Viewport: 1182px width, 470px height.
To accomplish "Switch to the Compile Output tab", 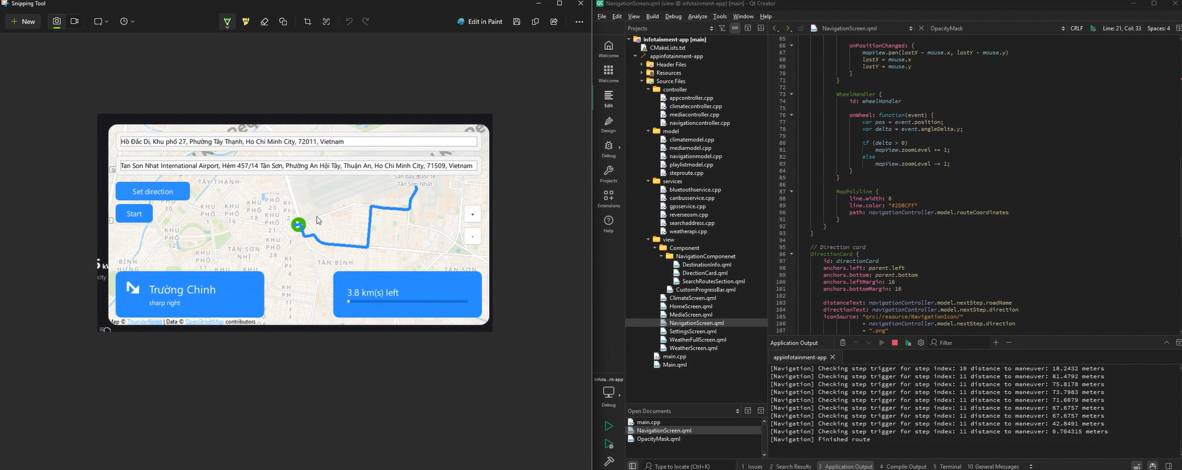I will 904,466.
